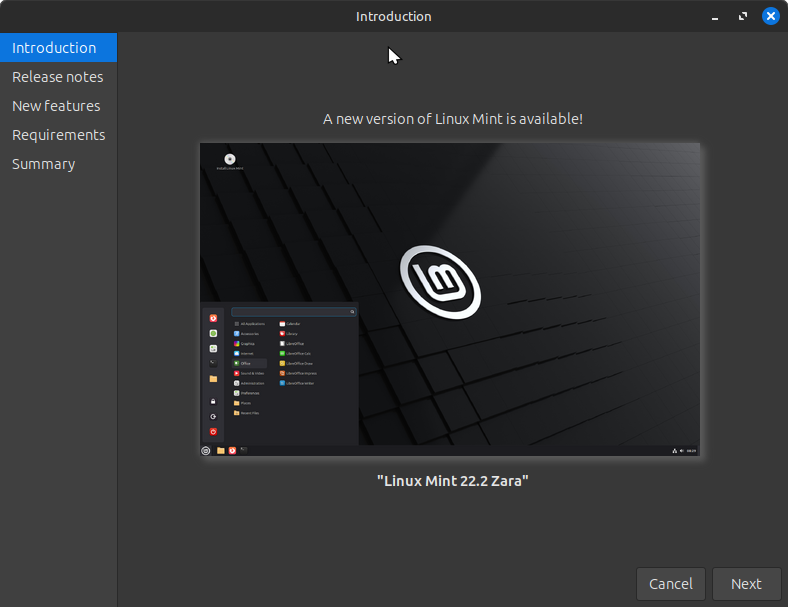Minimize the Introduction window

coord(715,17)
